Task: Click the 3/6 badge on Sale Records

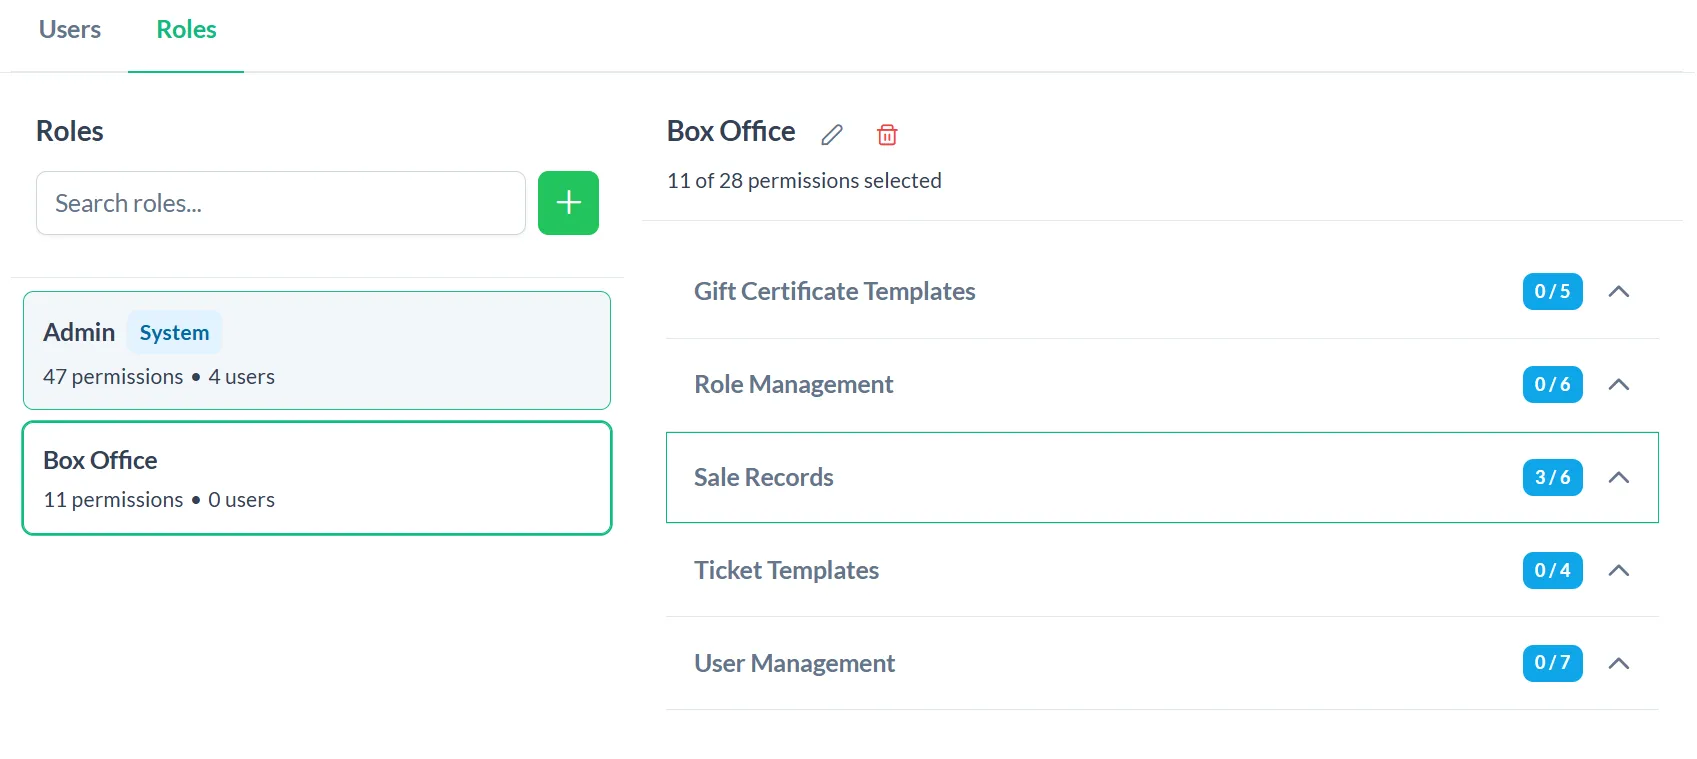Action: pos(1552,477)
